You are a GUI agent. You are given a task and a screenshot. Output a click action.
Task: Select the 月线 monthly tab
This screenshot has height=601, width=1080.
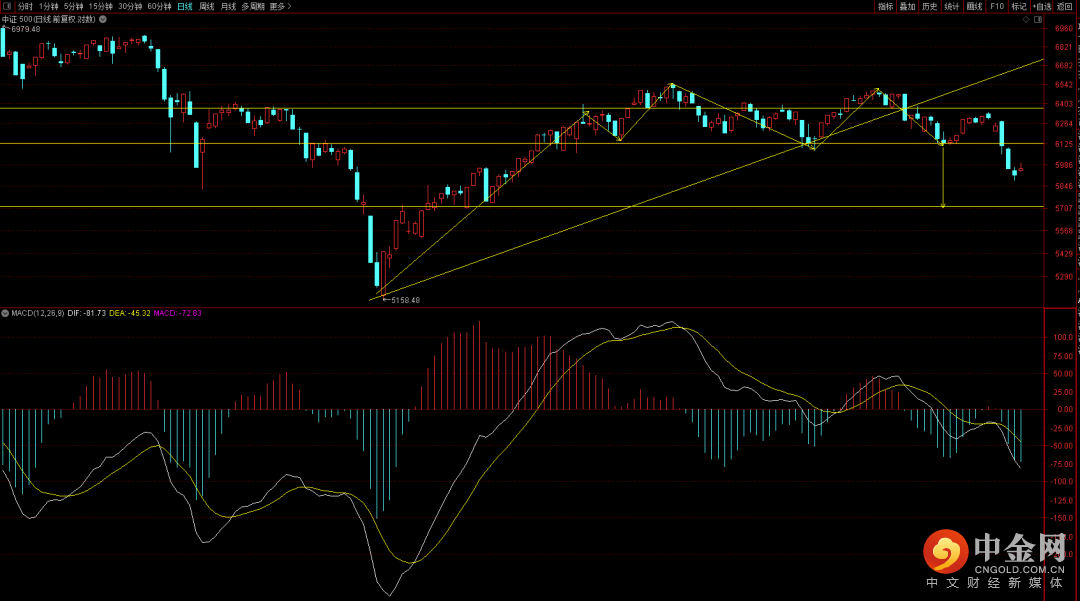click(228, 6)
